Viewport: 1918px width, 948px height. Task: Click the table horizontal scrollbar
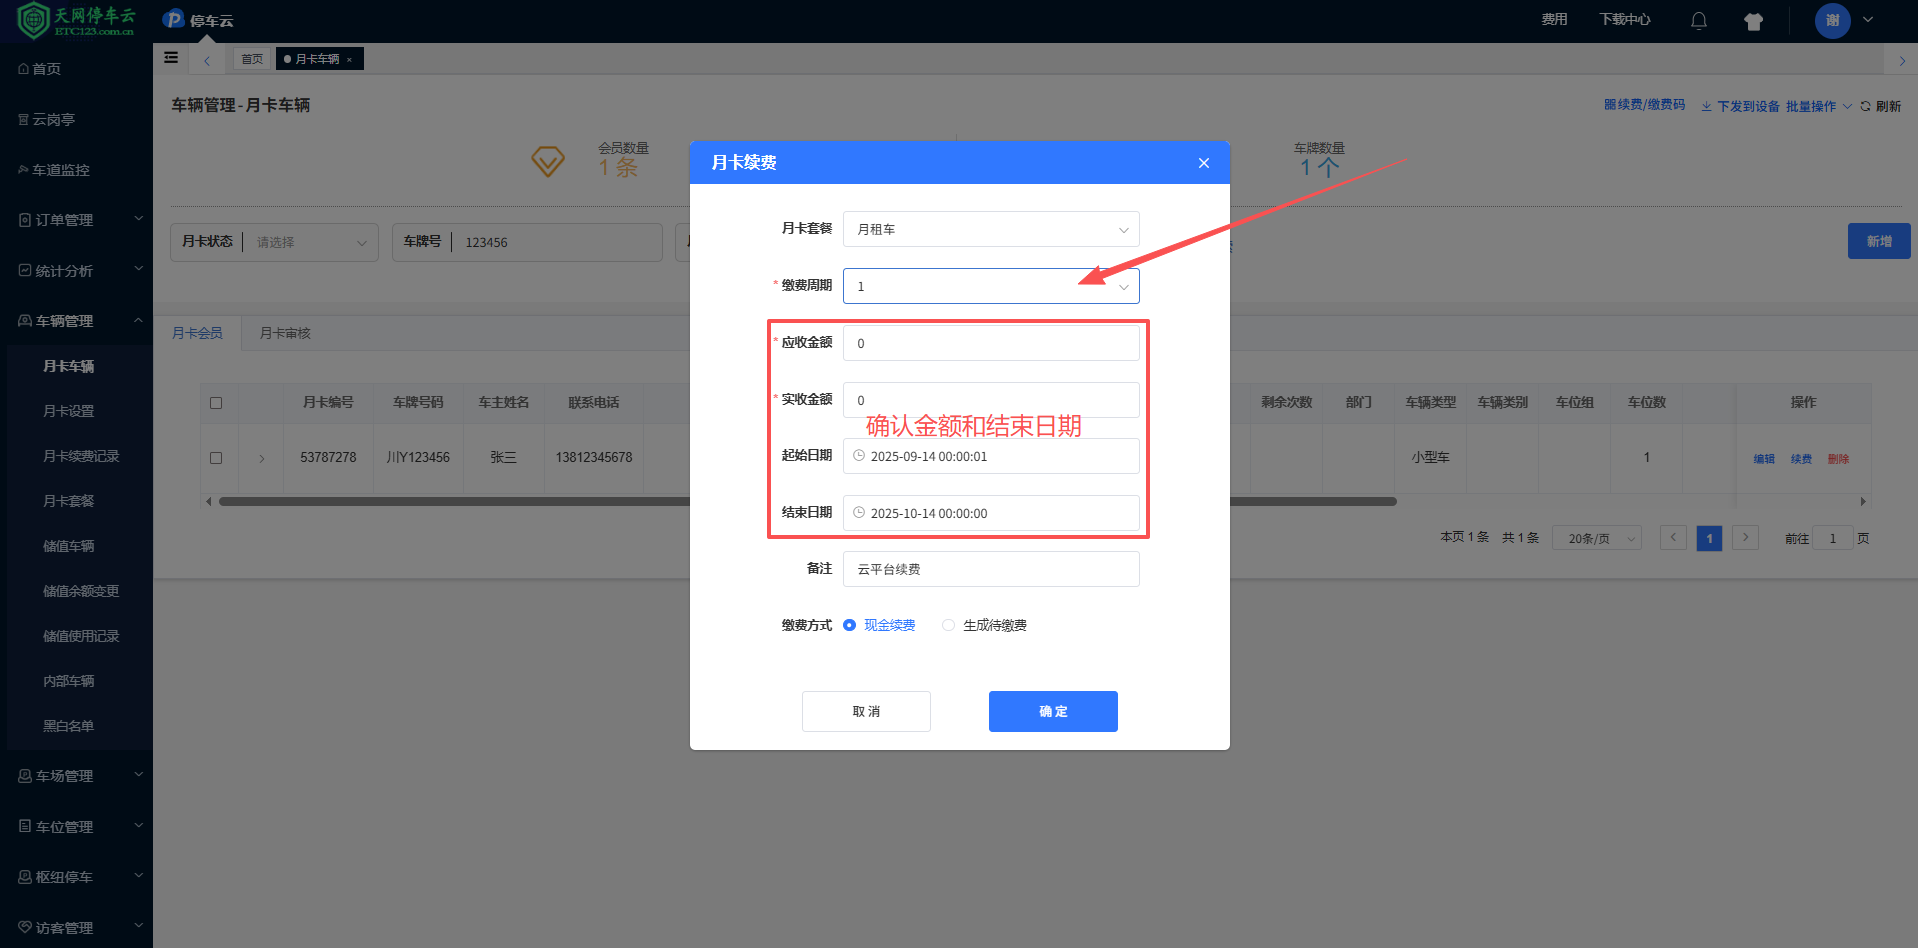point(807,501)
